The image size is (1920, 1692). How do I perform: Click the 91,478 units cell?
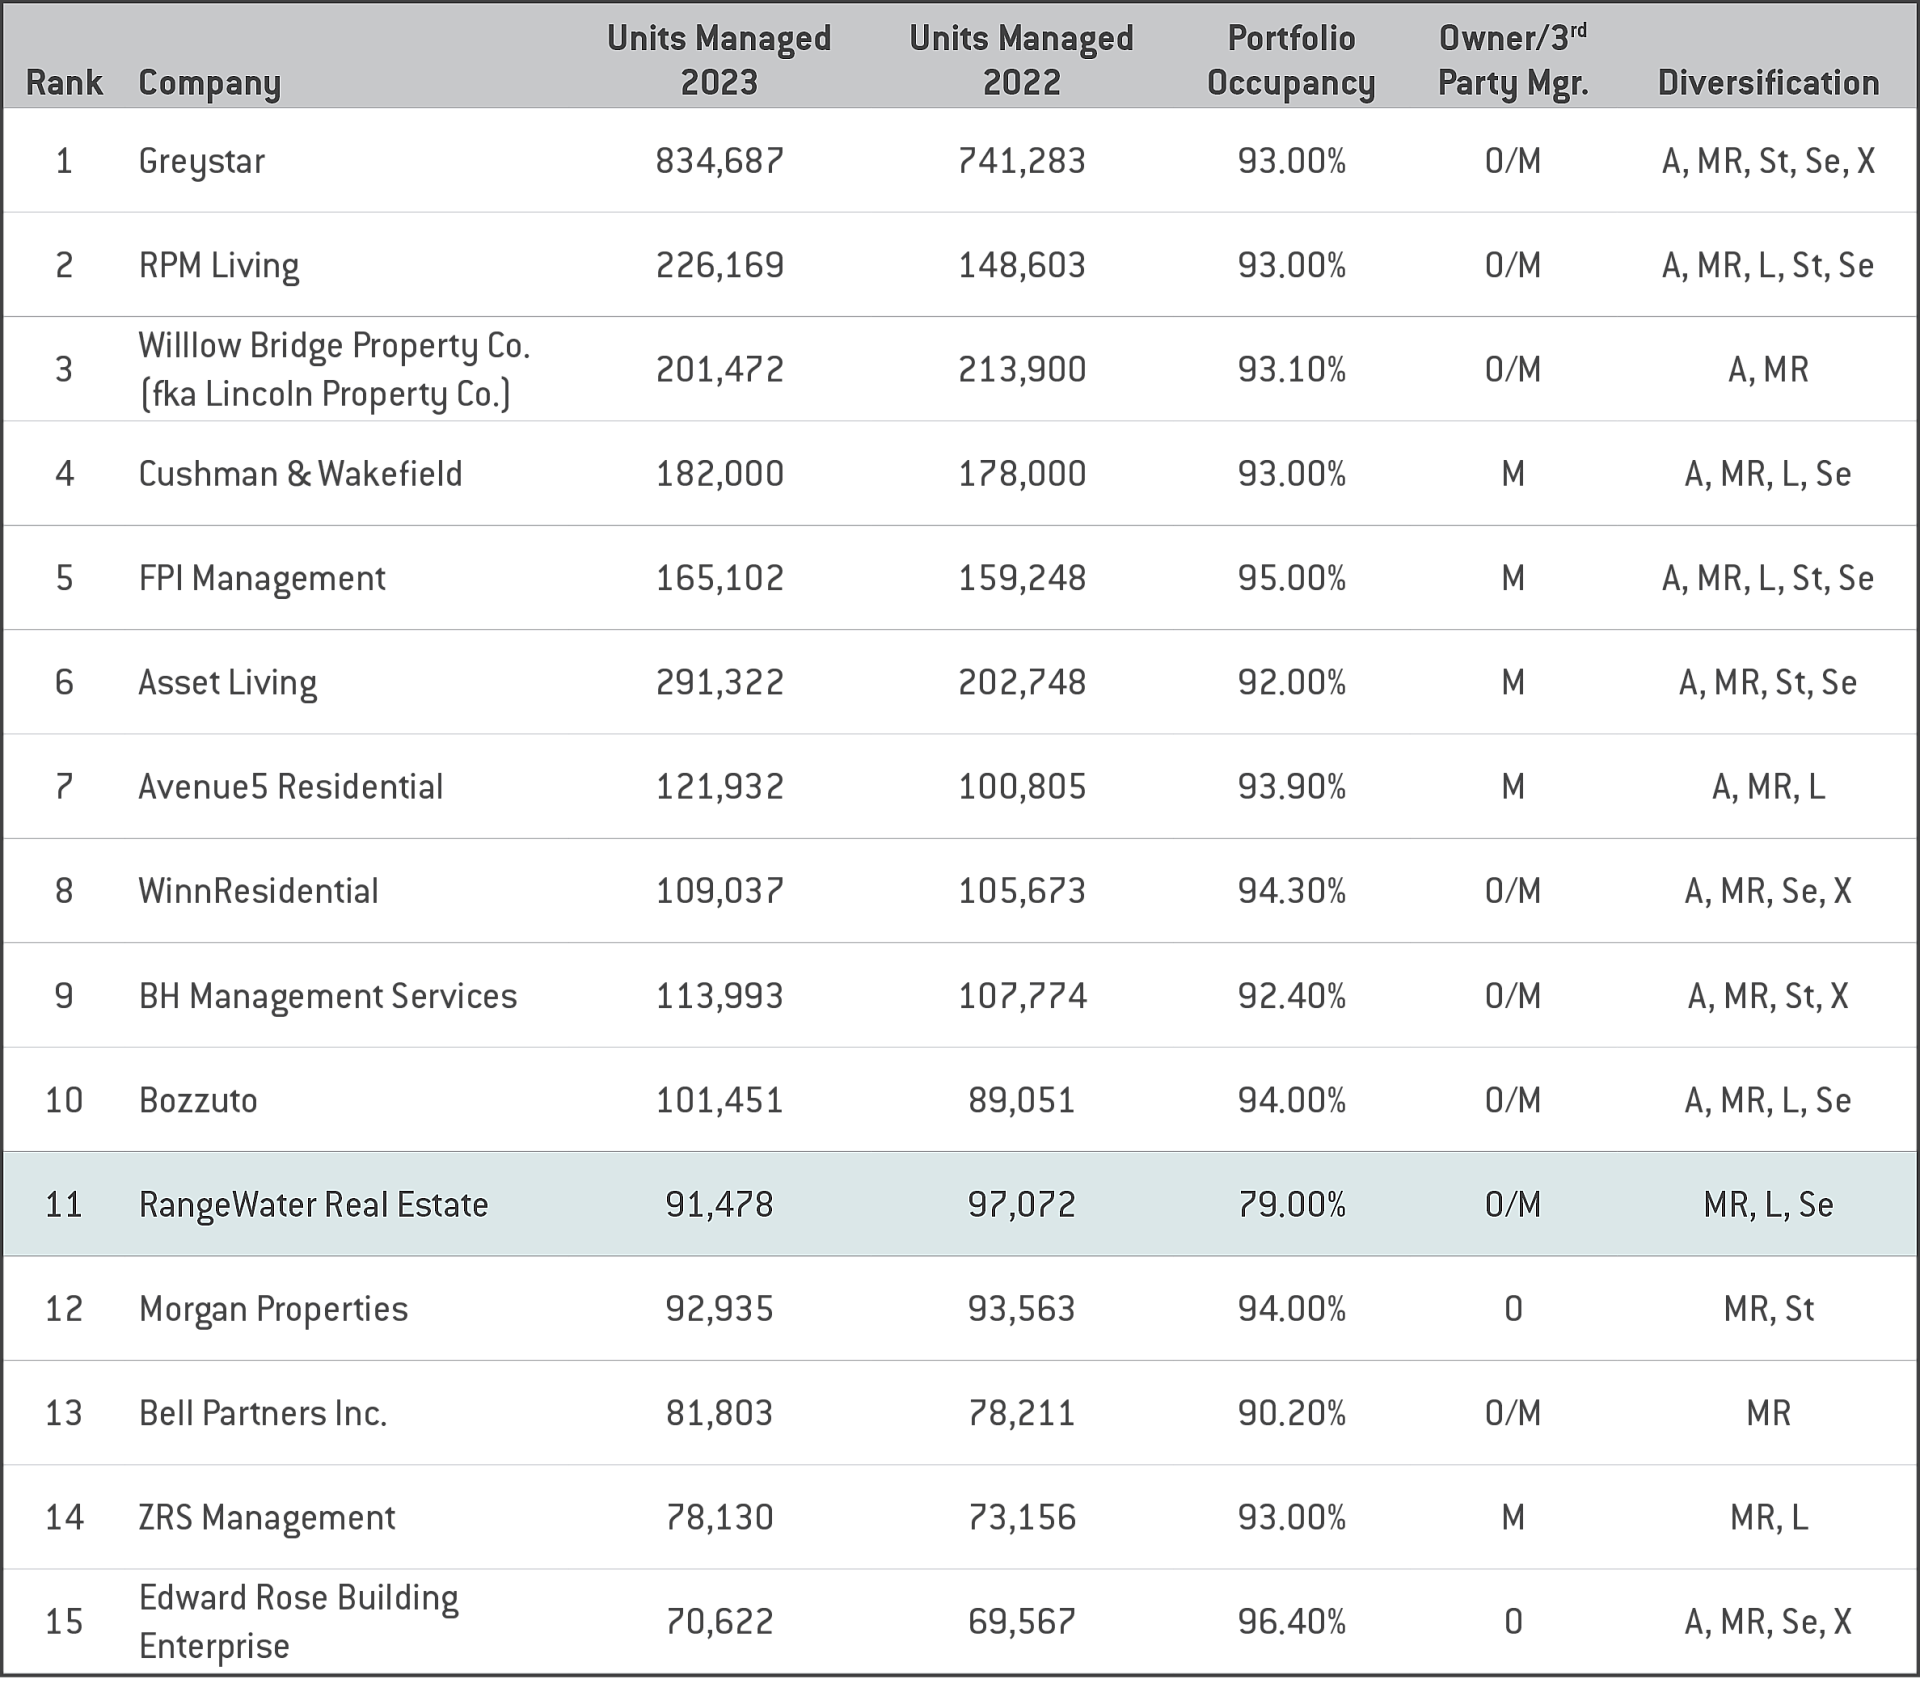pos(719,1204)
